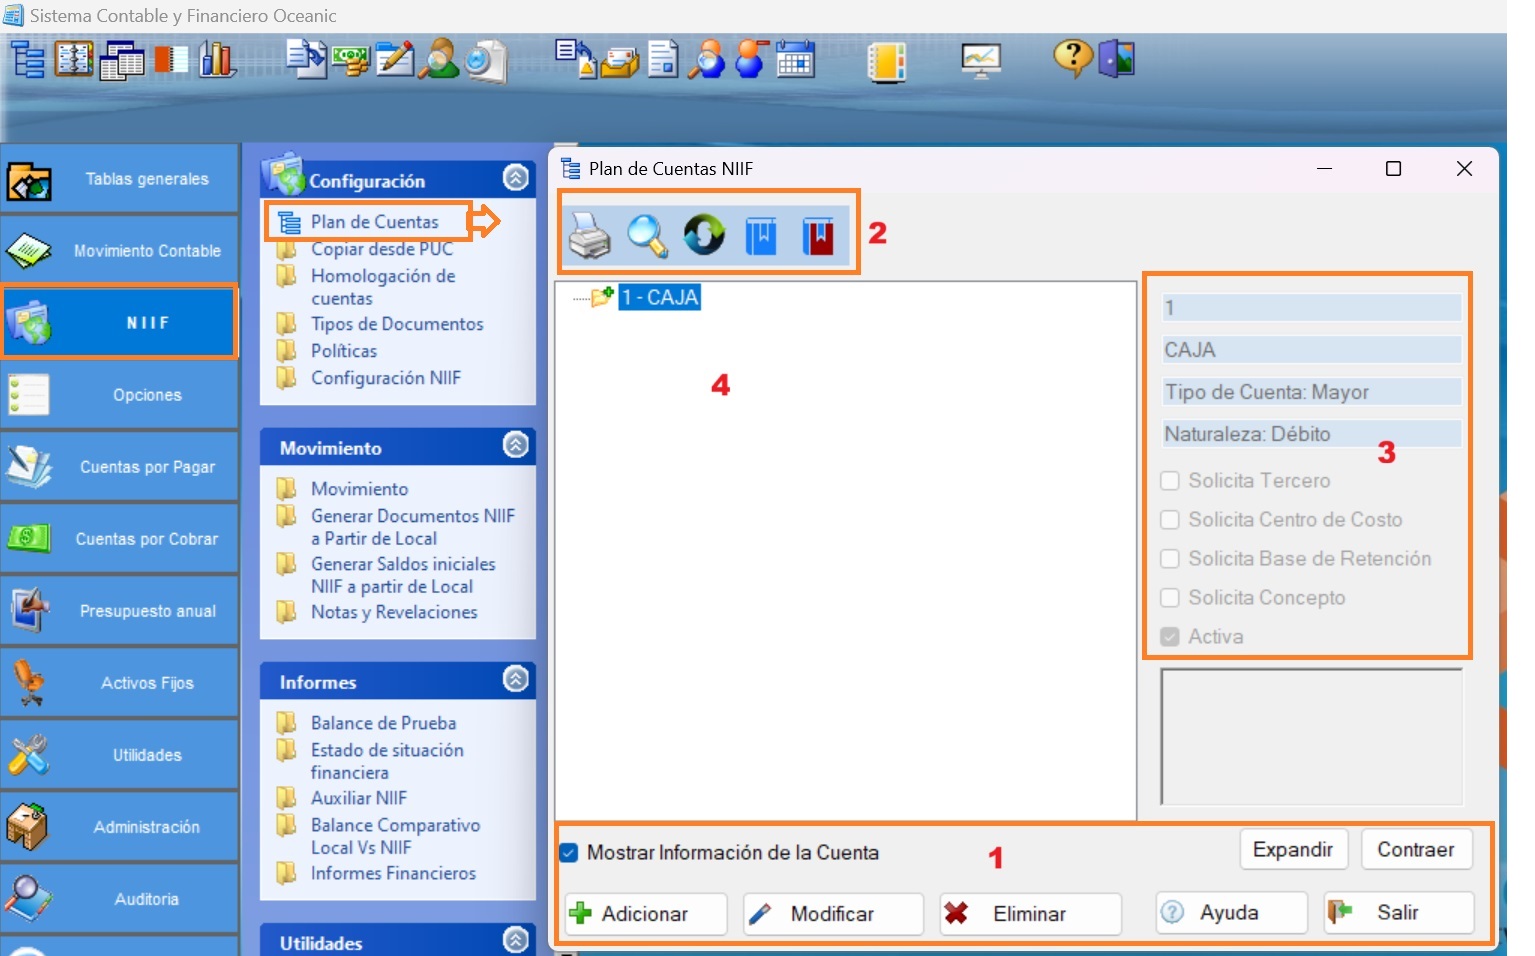
Task: Select the 1 - CAJA tree node
Action: click(660, 297)
